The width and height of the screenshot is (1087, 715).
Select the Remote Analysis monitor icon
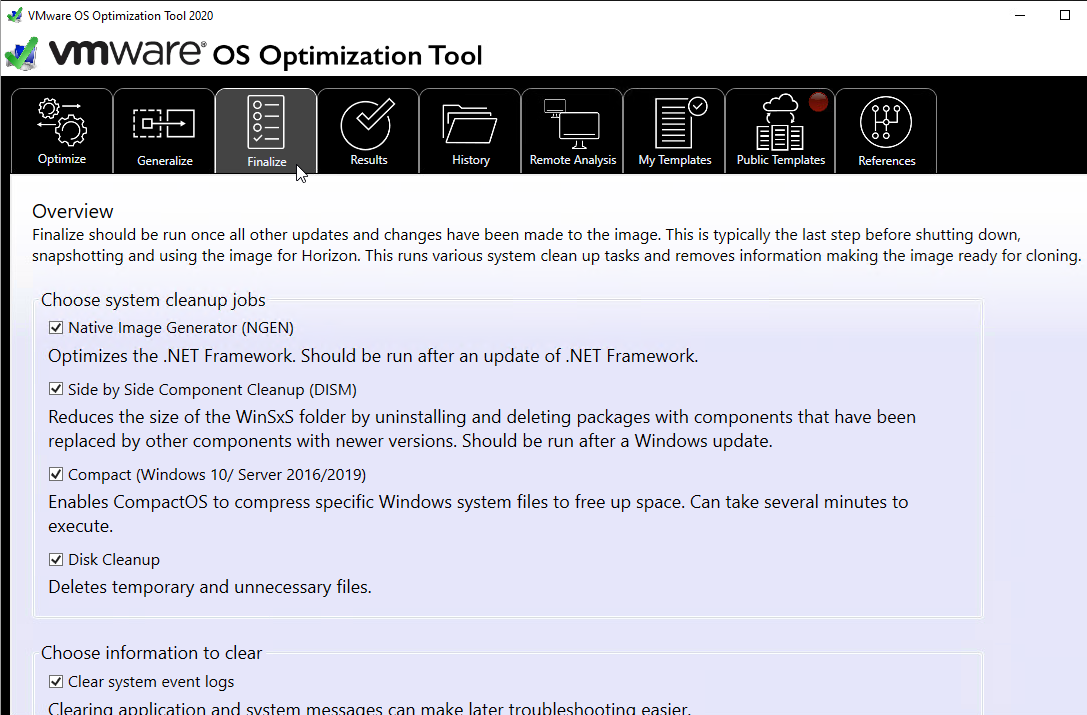click(572, 124)
